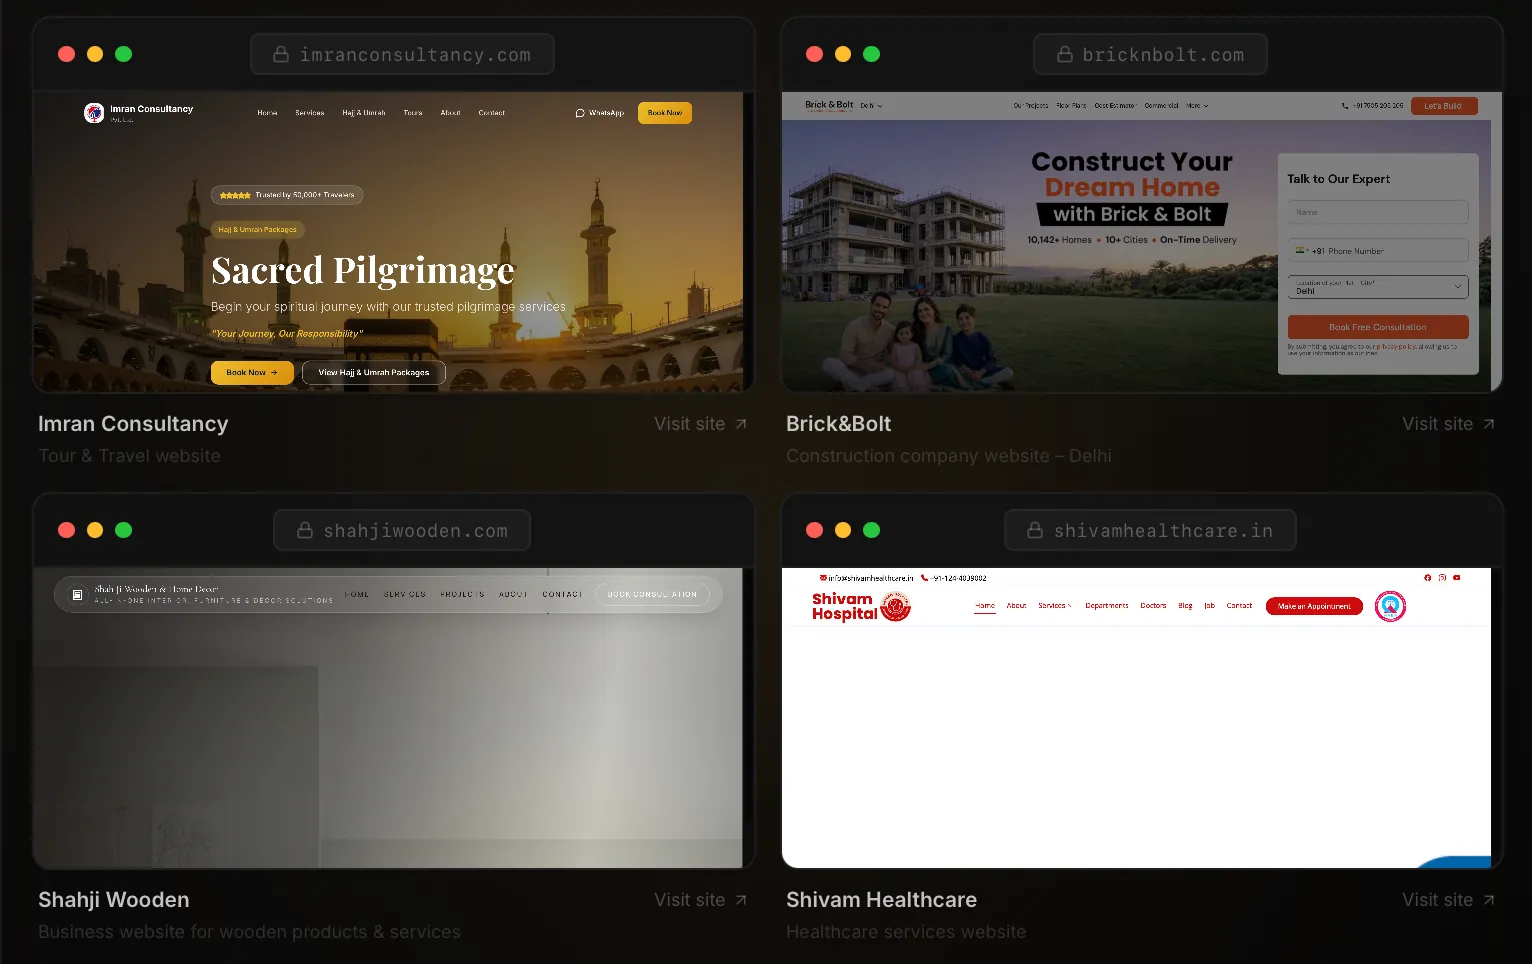Click the Imran Consultancy logo icon

94,113
